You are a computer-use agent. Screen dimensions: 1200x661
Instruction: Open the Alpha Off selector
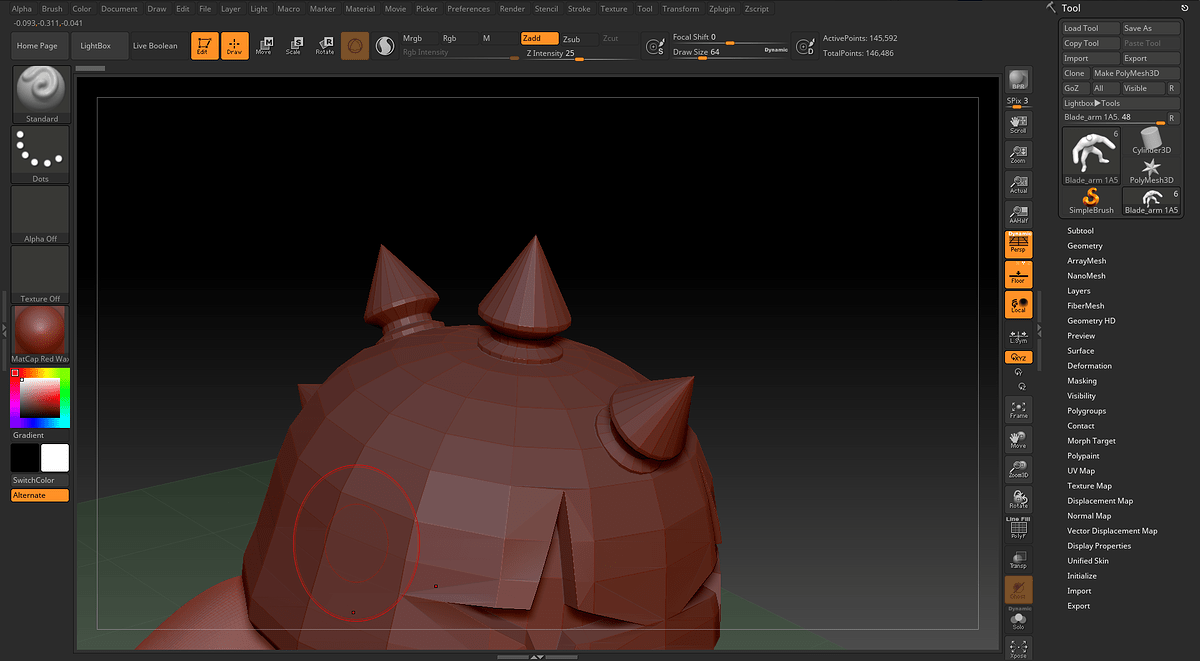coord(41,215)
